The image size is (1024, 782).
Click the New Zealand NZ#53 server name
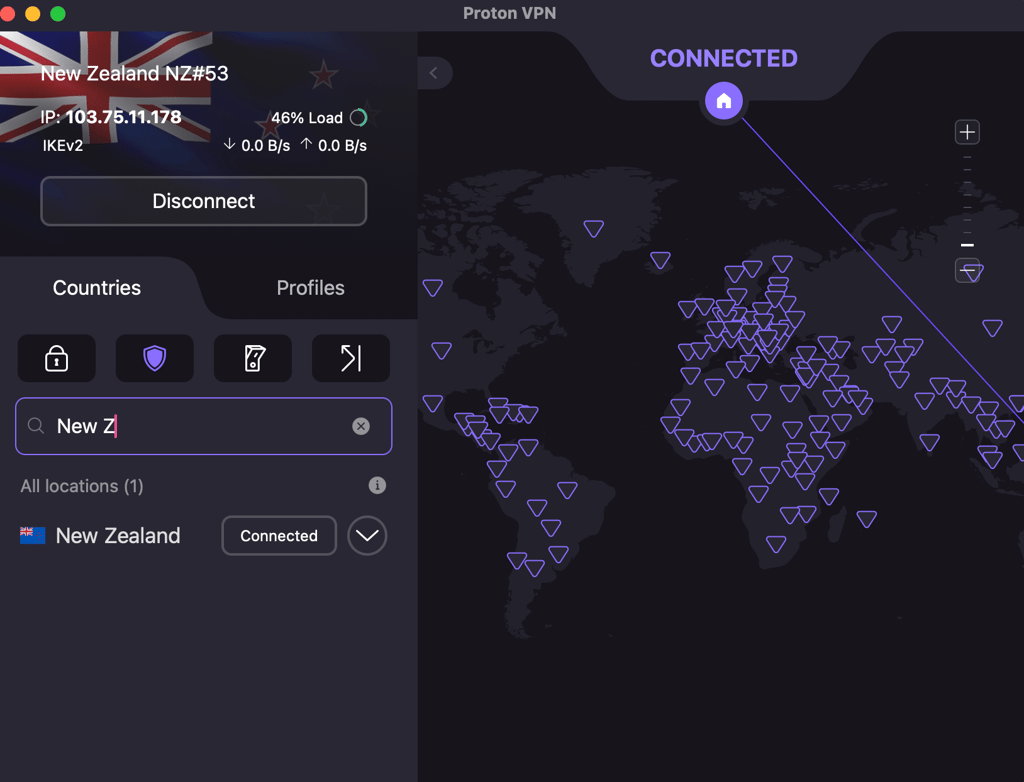click(135, 73)
